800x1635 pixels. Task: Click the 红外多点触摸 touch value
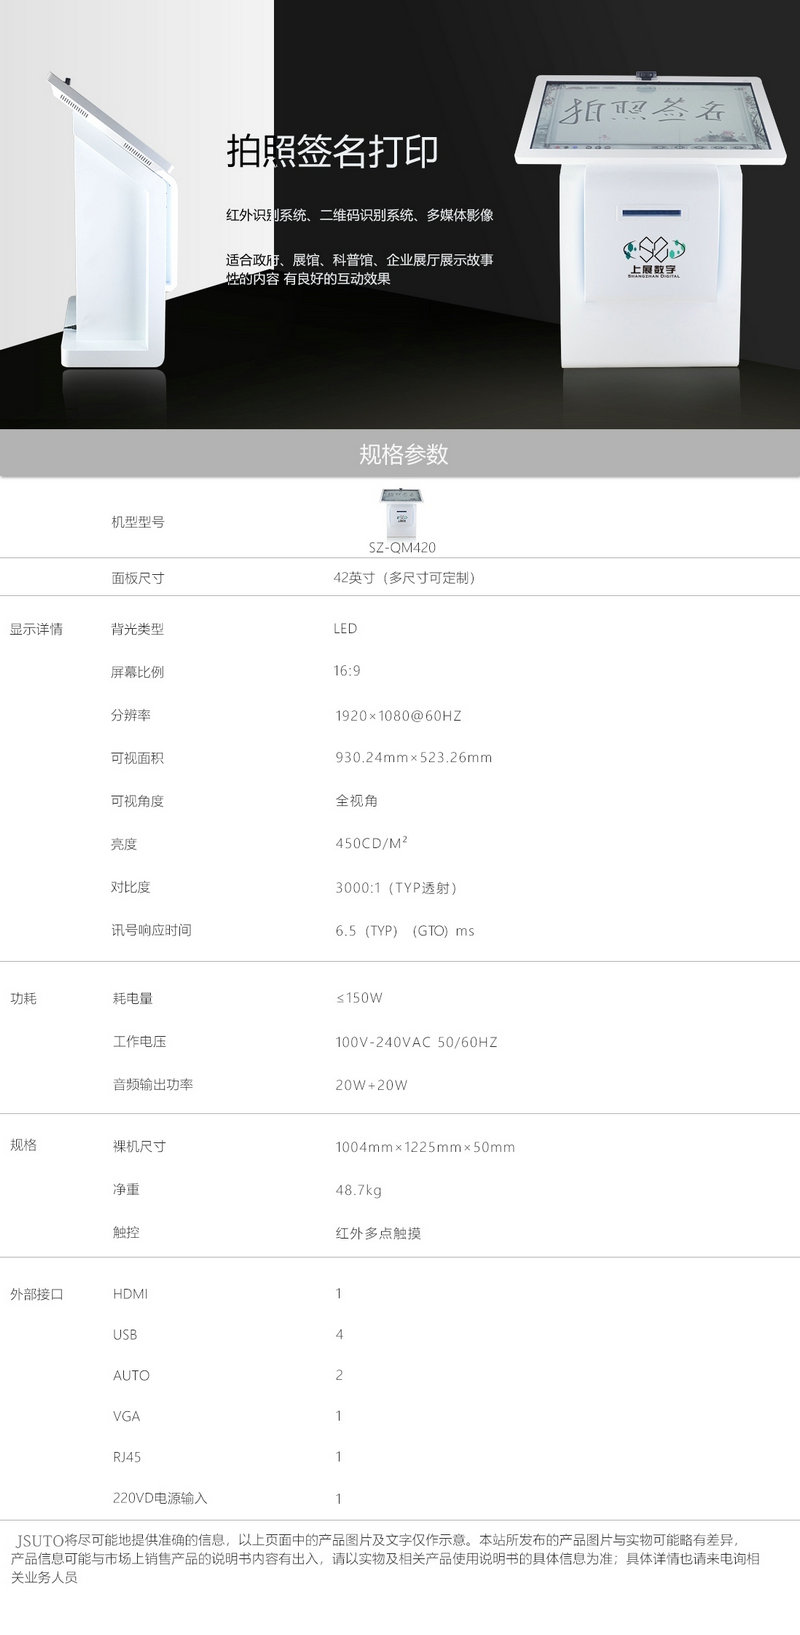[x=378, y=1233]
